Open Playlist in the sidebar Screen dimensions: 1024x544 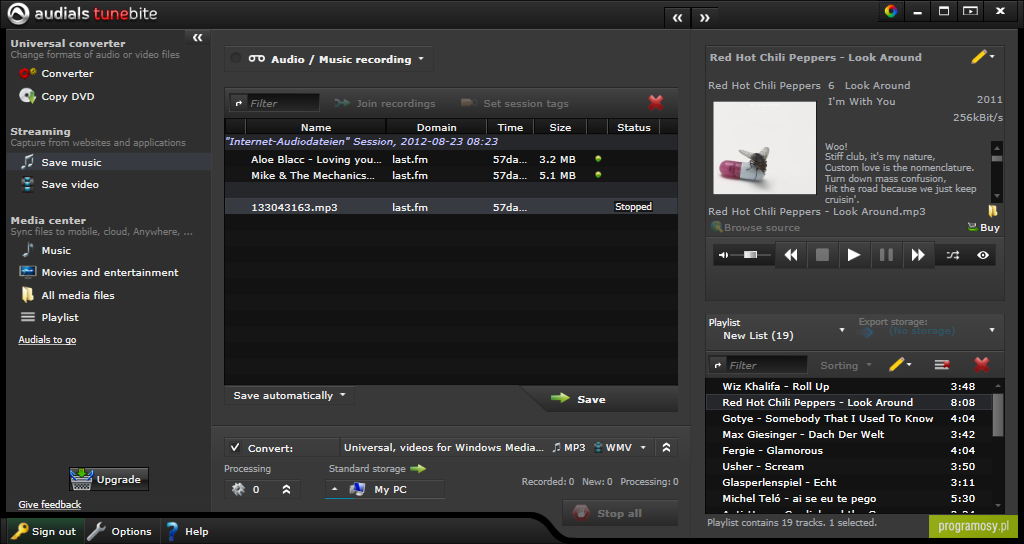[x=50, y=317]
